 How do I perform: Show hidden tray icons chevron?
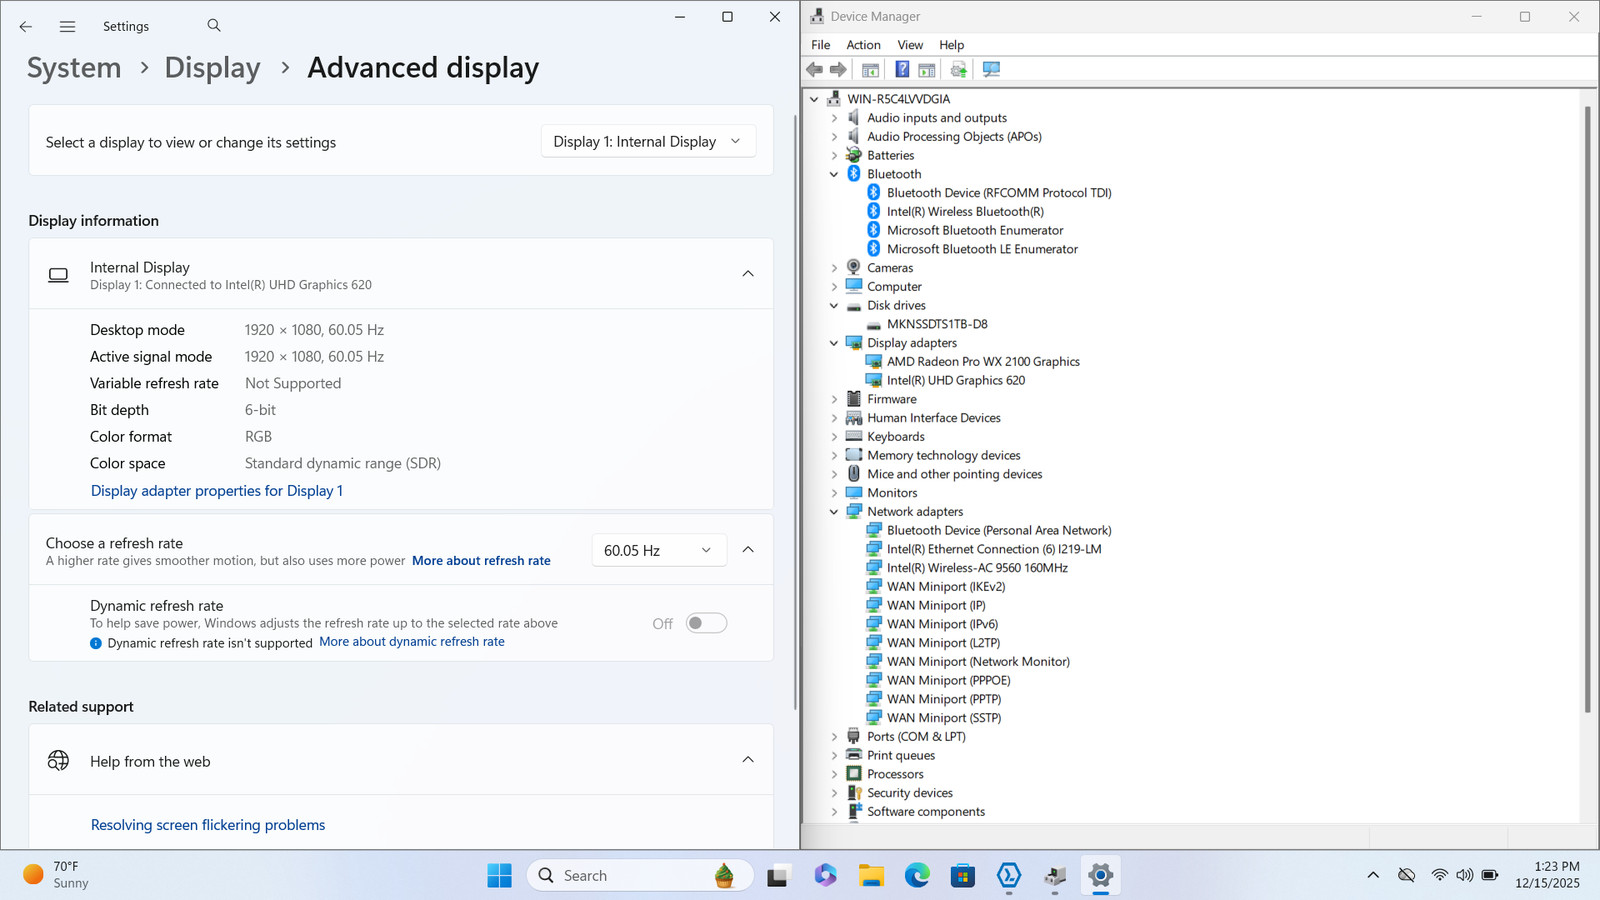[x=1373, y=875]
